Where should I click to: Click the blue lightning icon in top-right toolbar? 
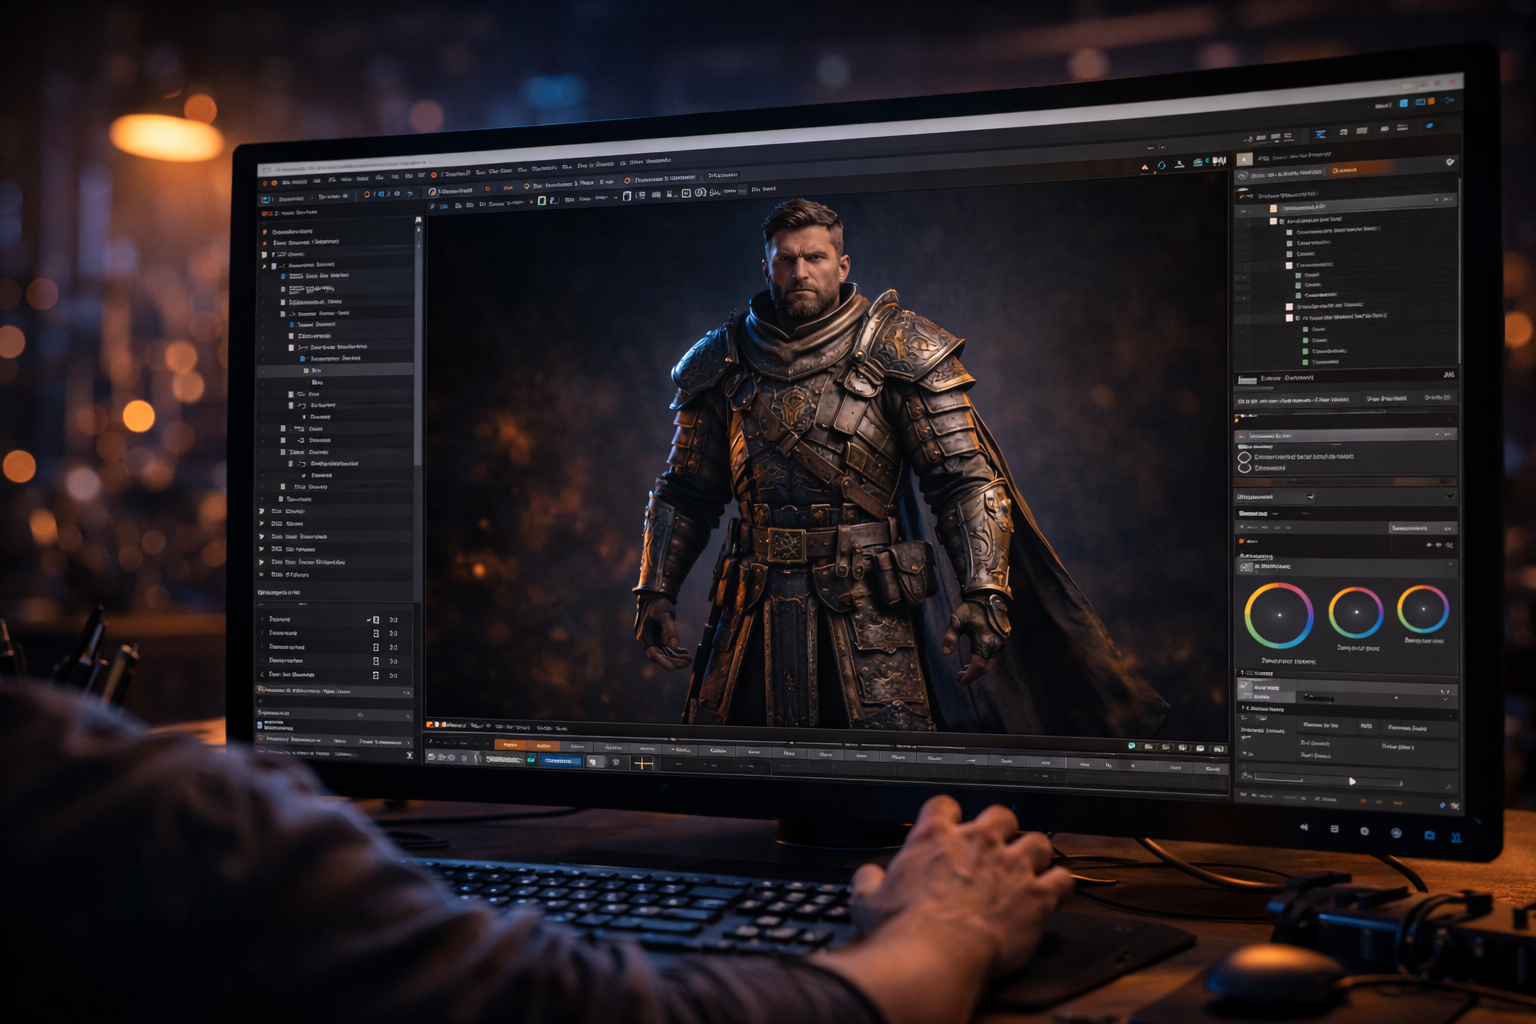pyautogui.click(x=1320, y=134)
